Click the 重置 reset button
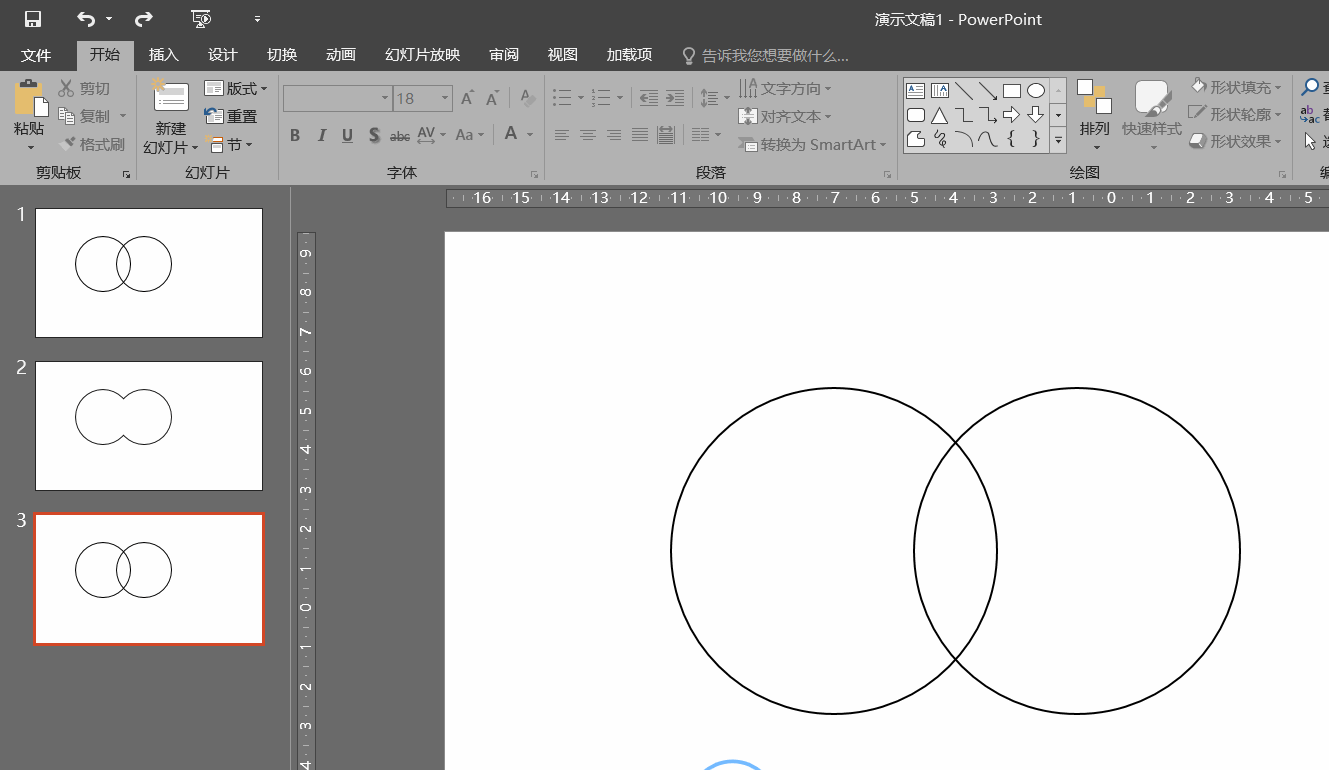Screen dimensions: 1329x770 [x=231, y=117]
